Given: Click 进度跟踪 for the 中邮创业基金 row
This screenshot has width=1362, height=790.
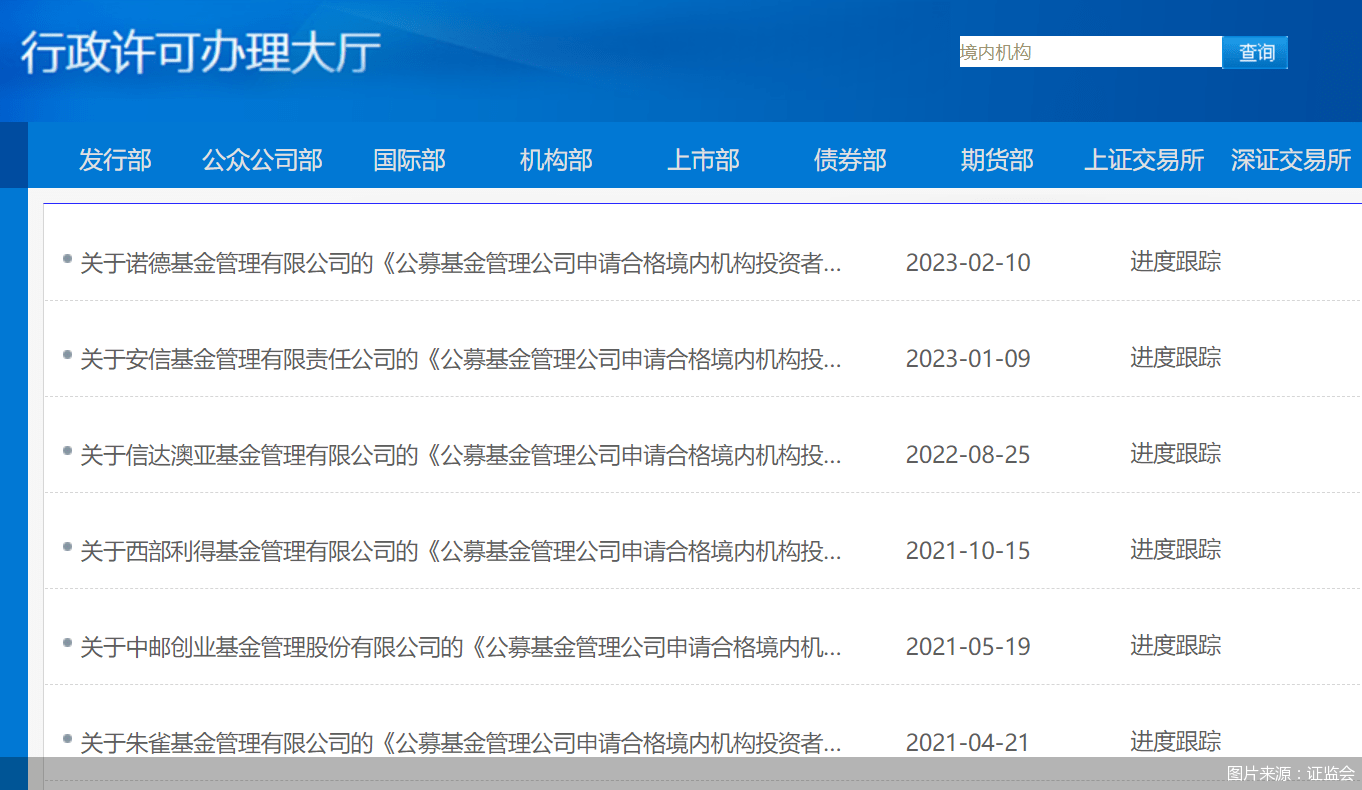Looking at the screenshot, I should coord(1176,646).
